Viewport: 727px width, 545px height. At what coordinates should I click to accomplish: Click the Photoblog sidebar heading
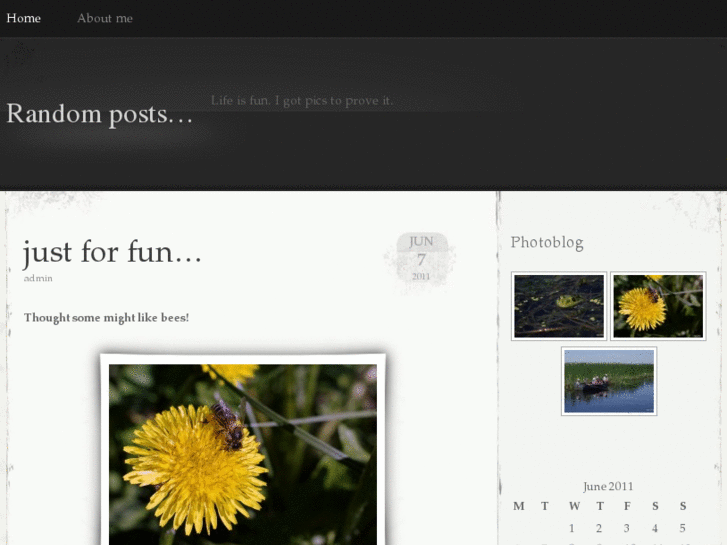(x=547, y=242)
